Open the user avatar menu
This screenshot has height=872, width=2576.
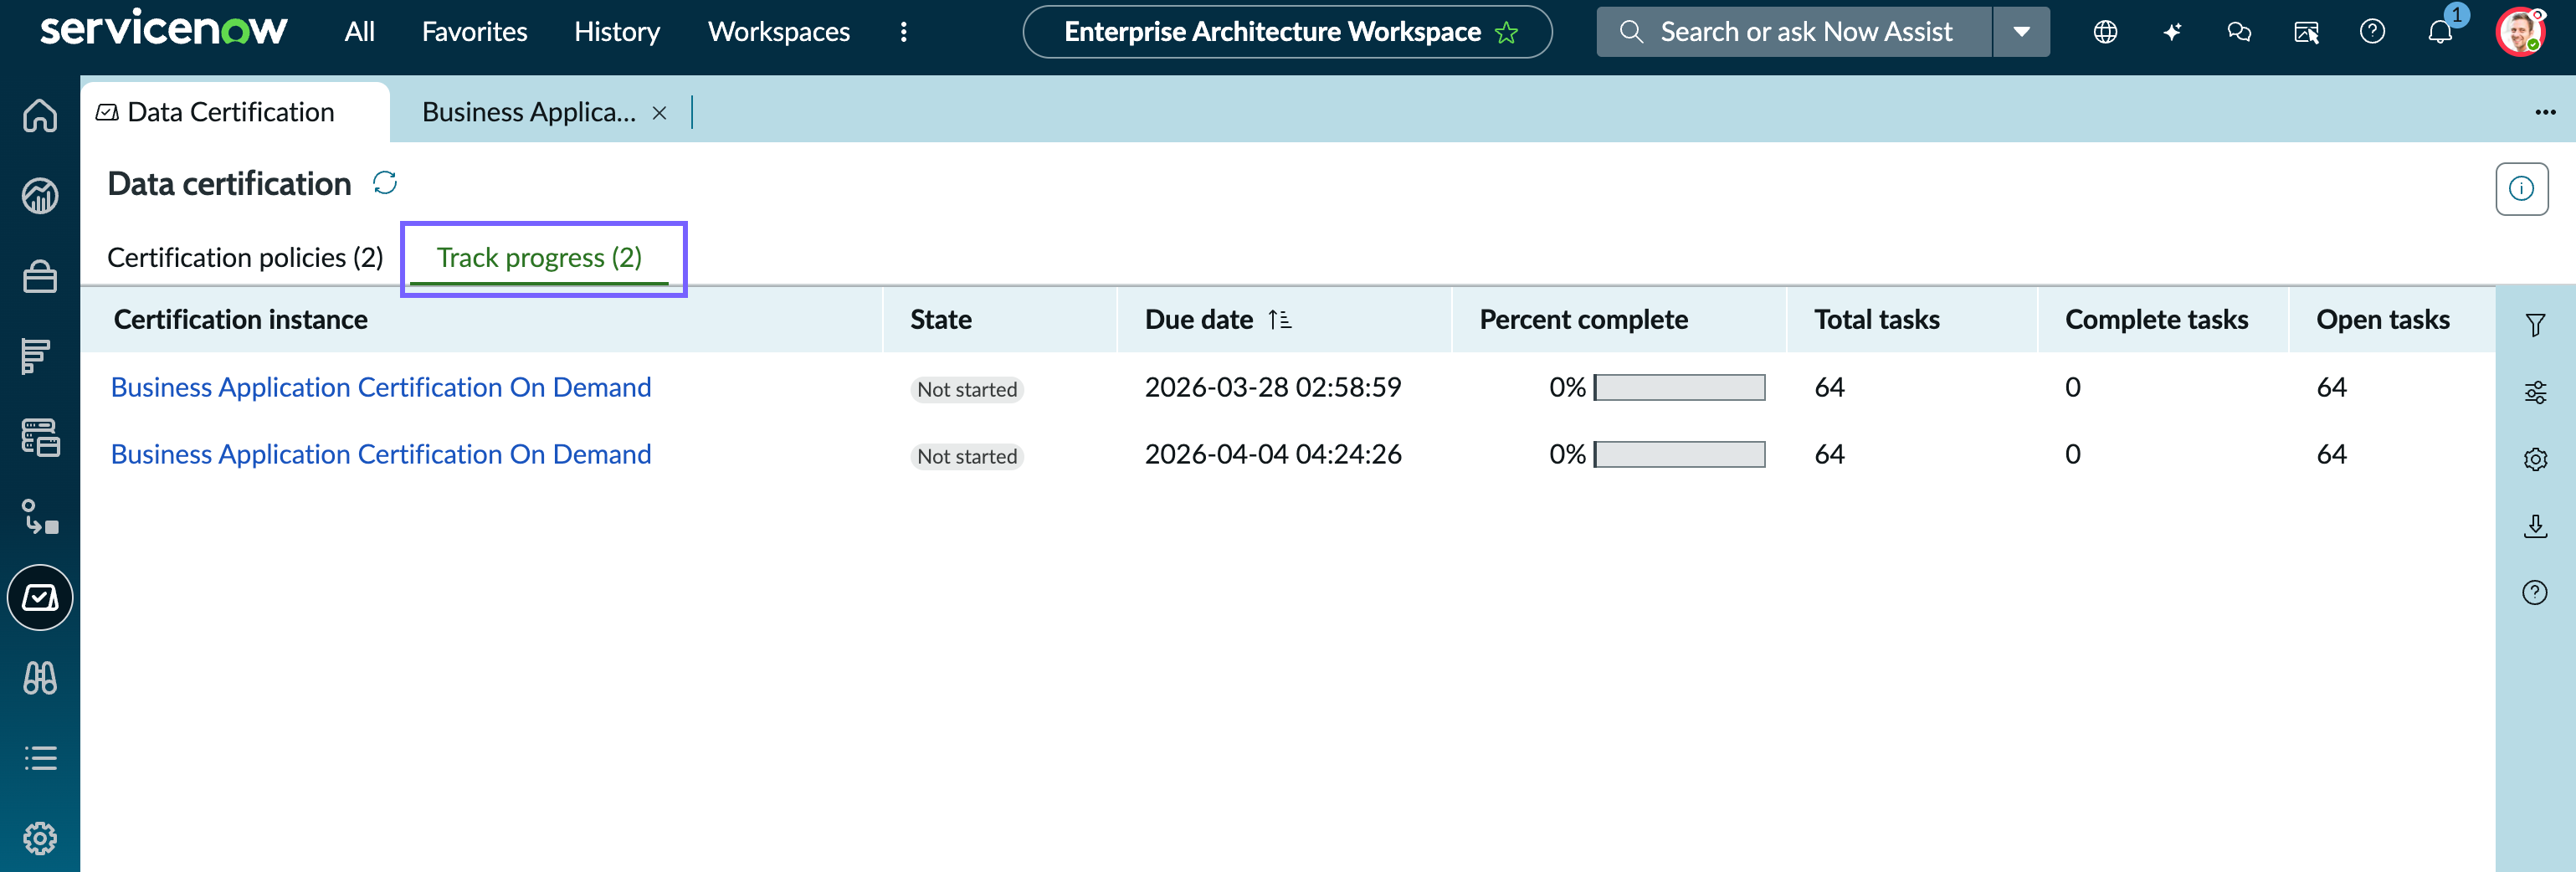tap(2520, 32)
